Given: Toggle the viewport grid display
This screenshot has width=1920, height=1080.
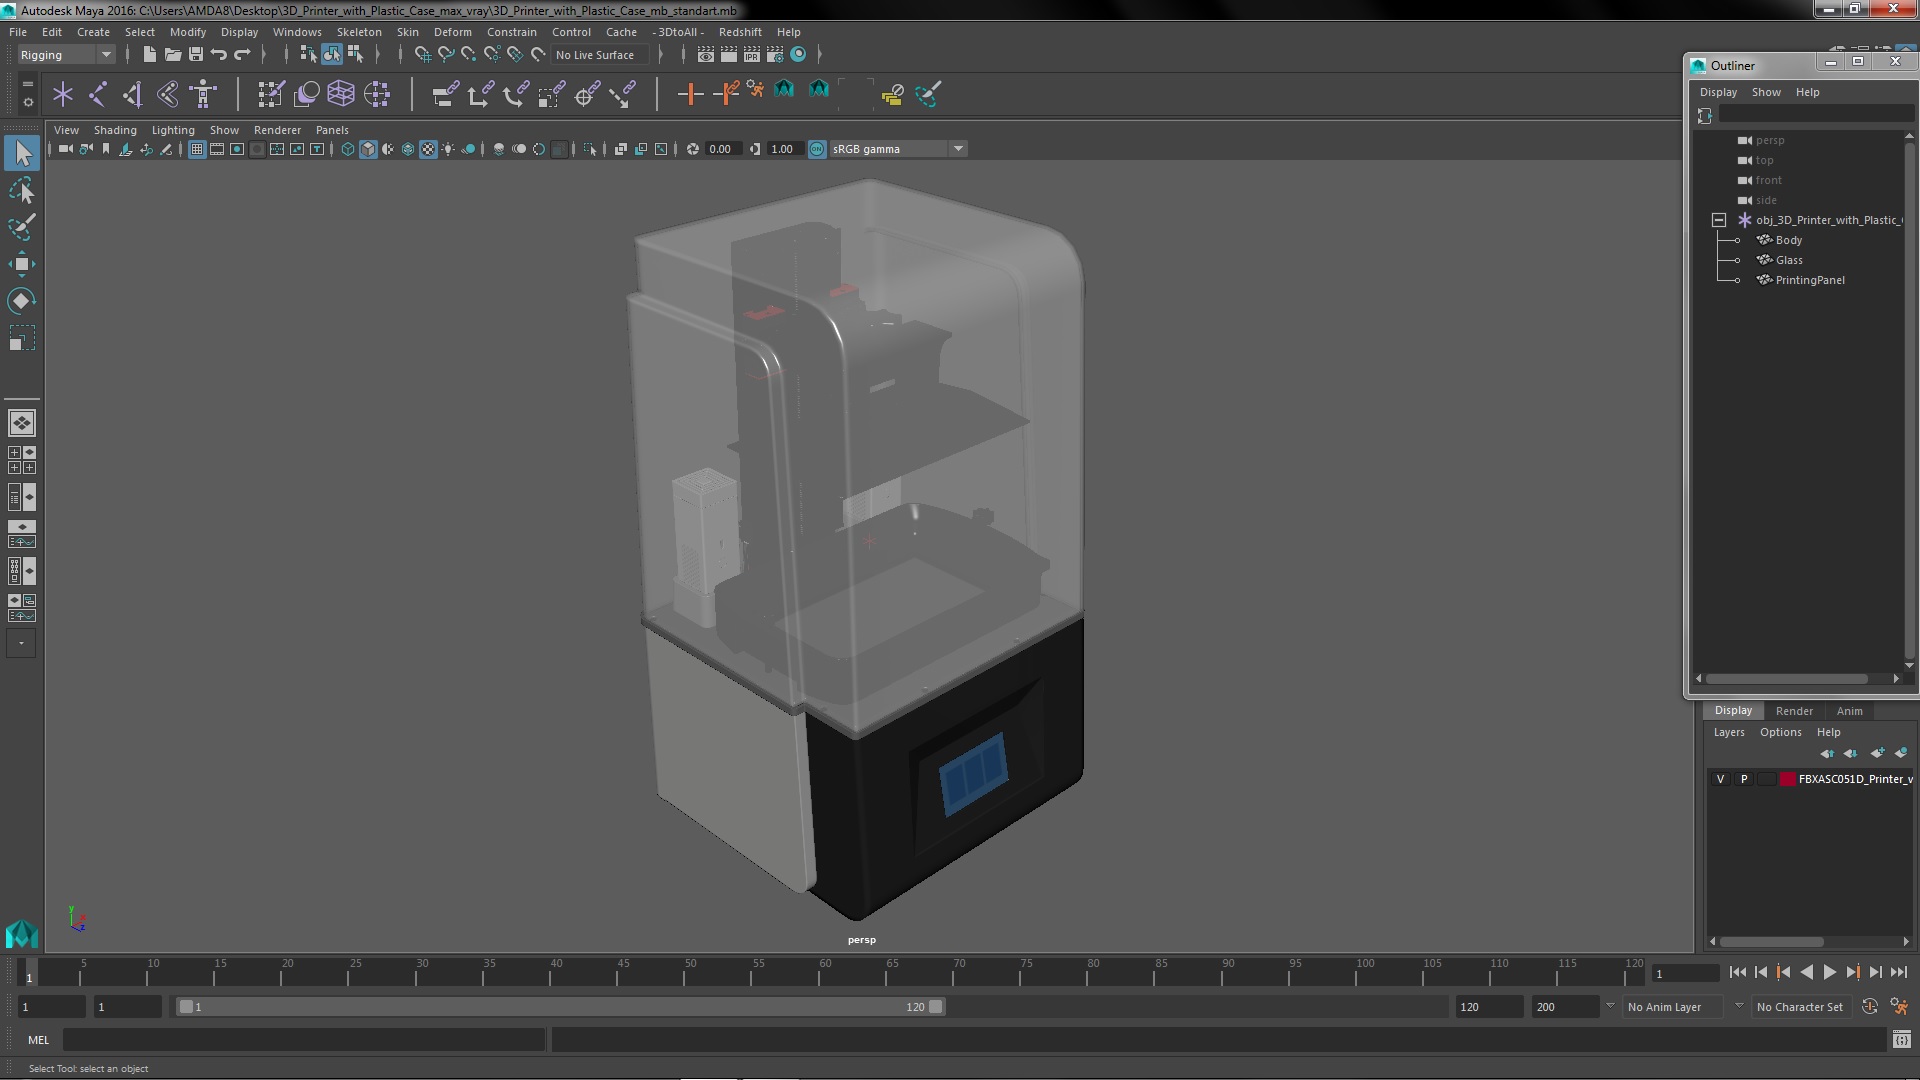Looking at the screenshot, I should [x=197, y=149].
